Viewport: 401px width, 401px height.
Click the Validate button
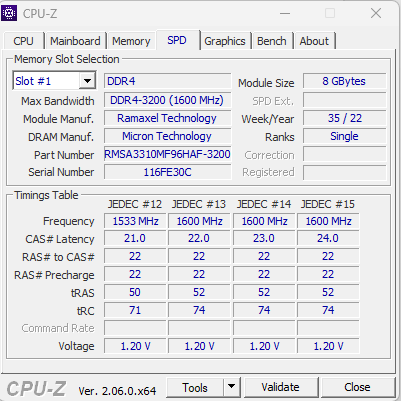pos(280,387)
